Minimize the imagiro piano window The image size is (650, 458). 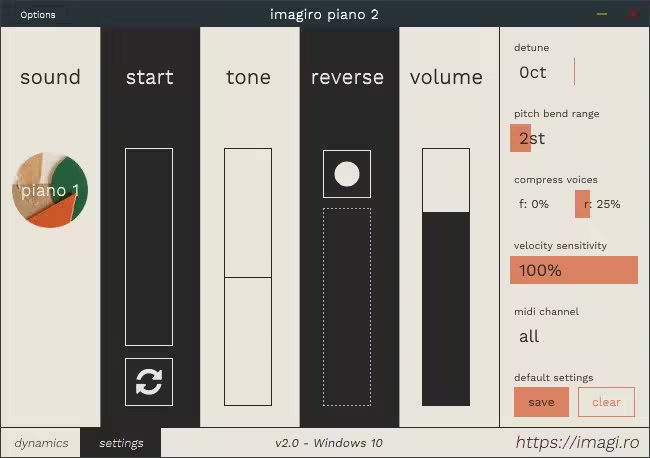[x=602, y=14]
